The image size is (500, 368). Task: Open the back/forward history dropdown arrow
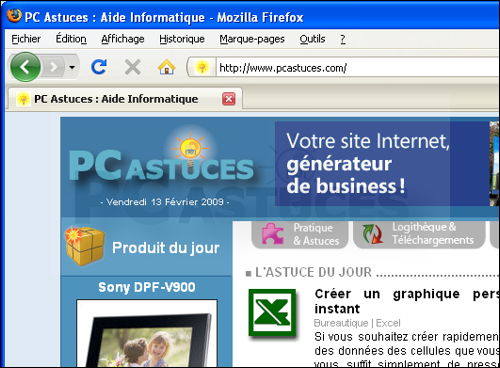[72, 67]
